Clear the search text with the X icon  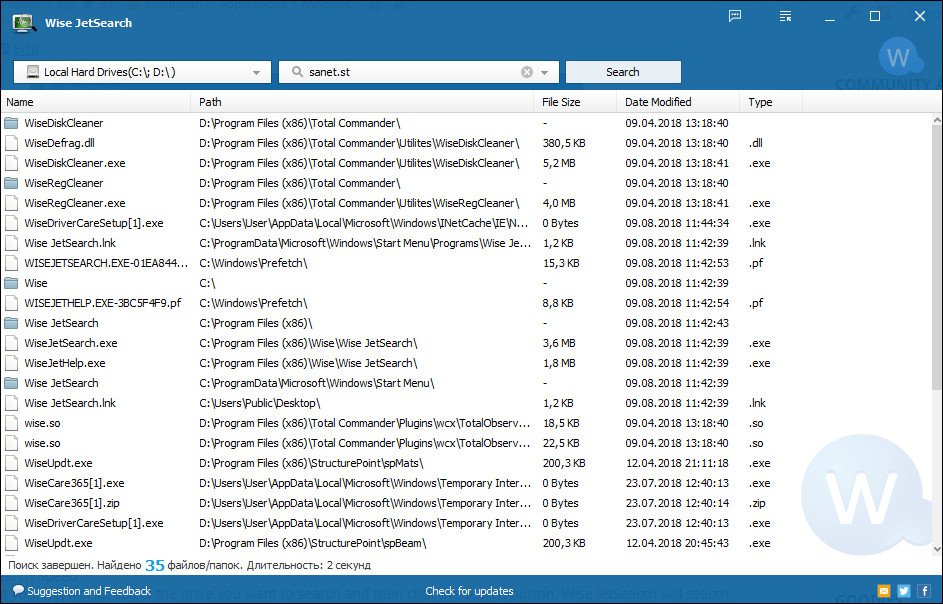pyautogui.click(x=527, y=72)
